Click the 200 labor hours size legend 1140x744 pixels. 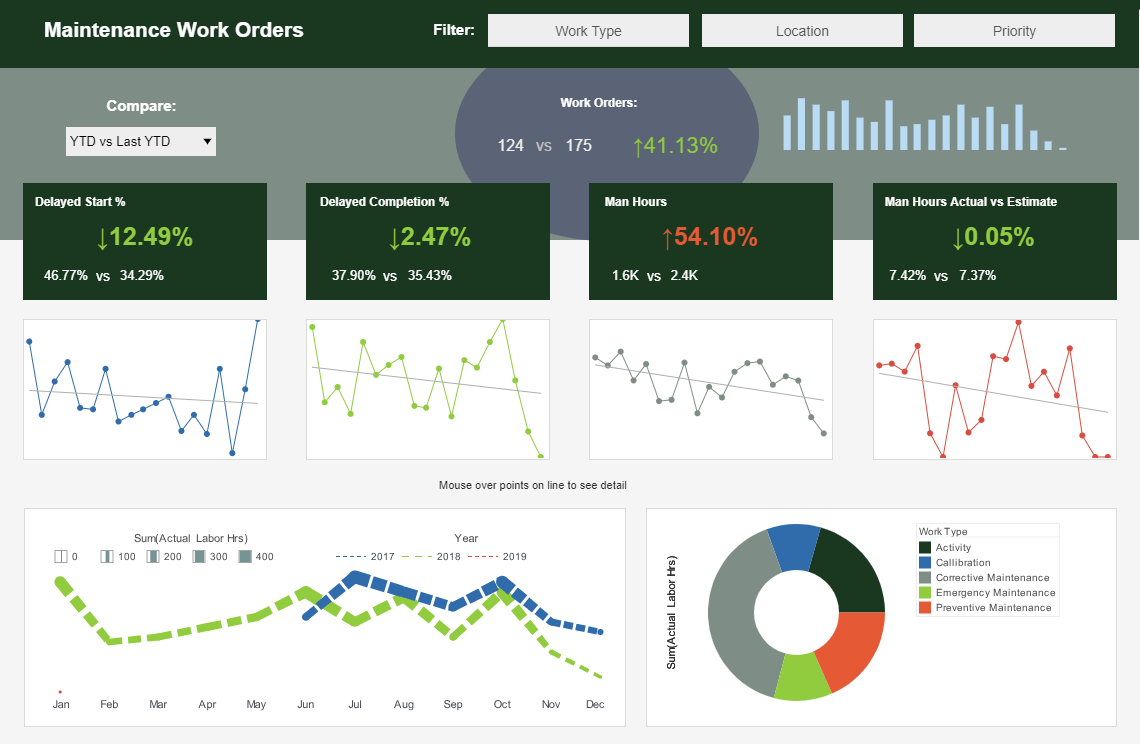(164, 556)
